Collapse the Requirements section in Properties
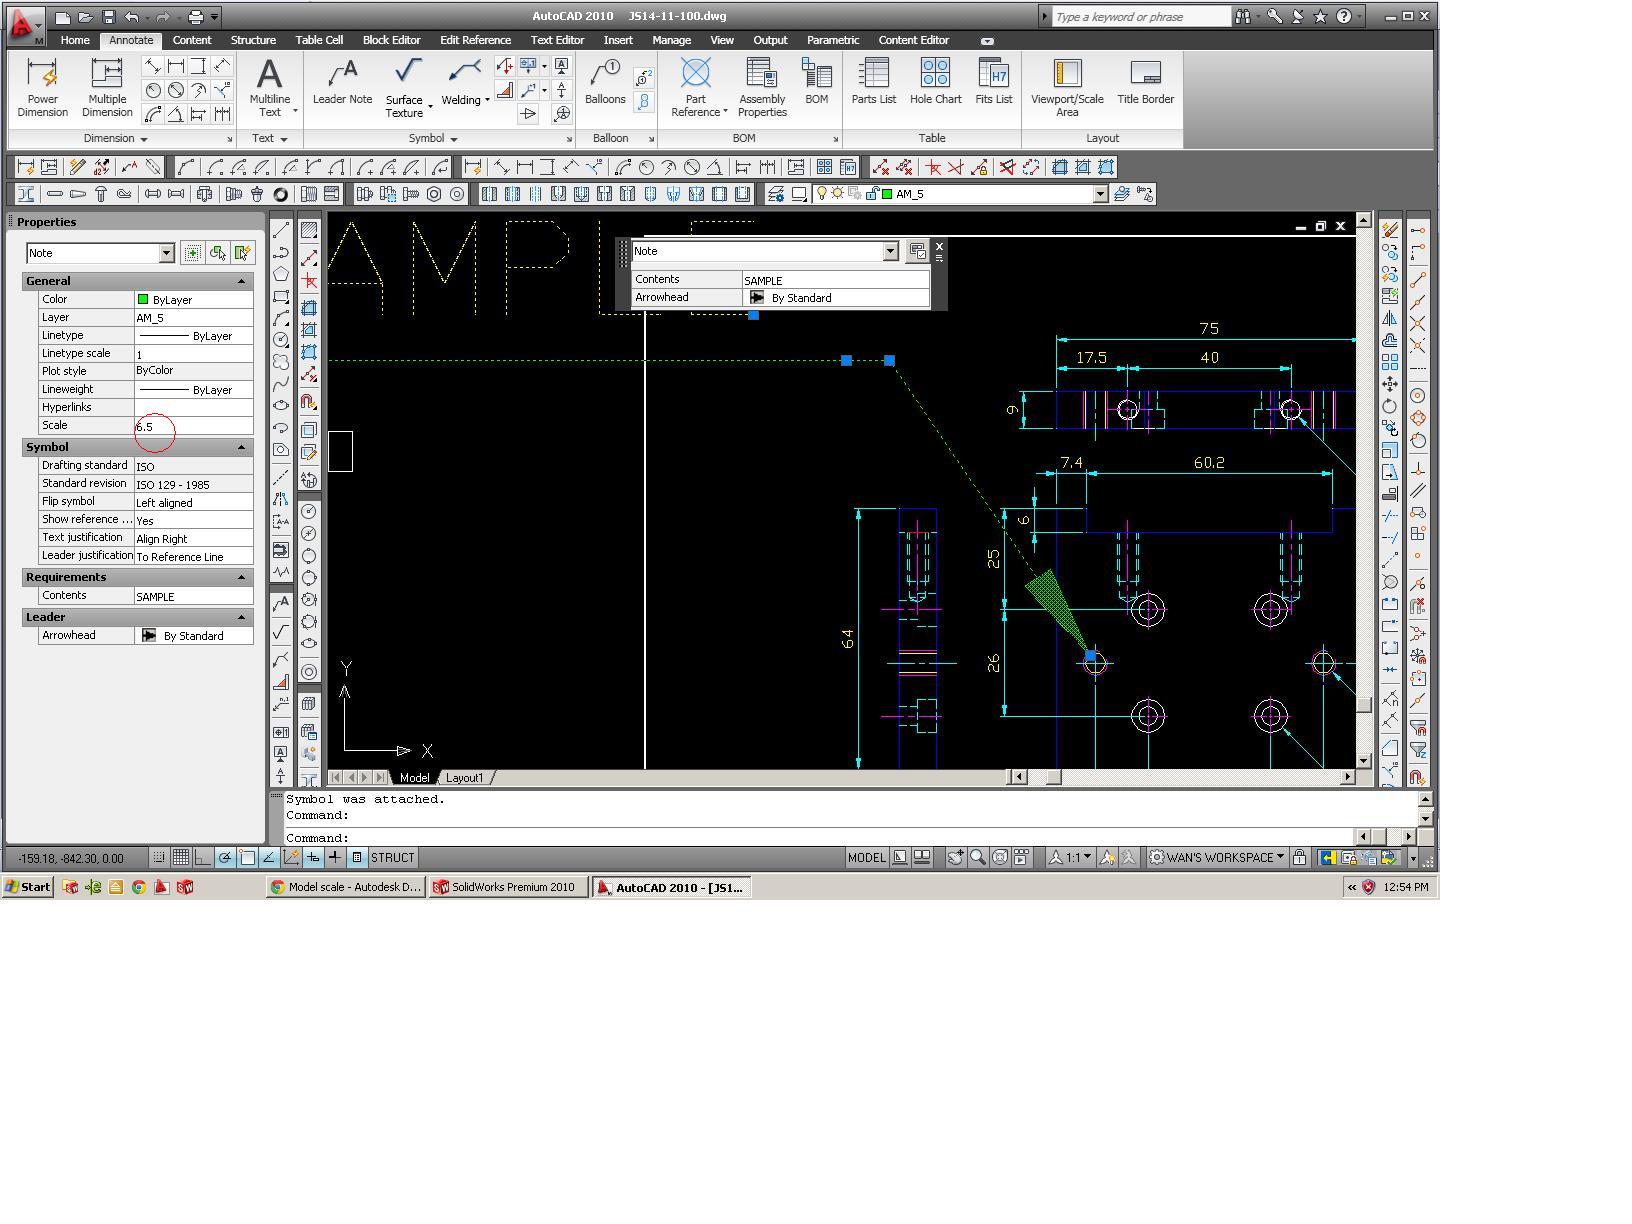The image size is (1632, 1224). (x=240, y=577)
